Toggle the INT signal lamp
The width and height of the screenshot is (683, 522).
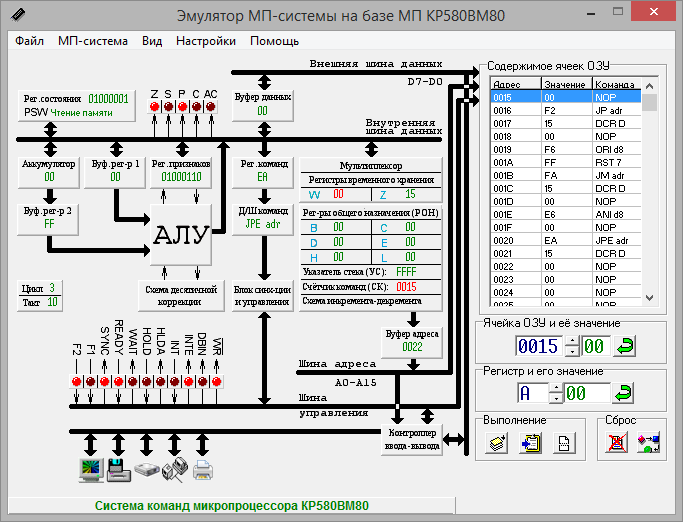(174, 382)
